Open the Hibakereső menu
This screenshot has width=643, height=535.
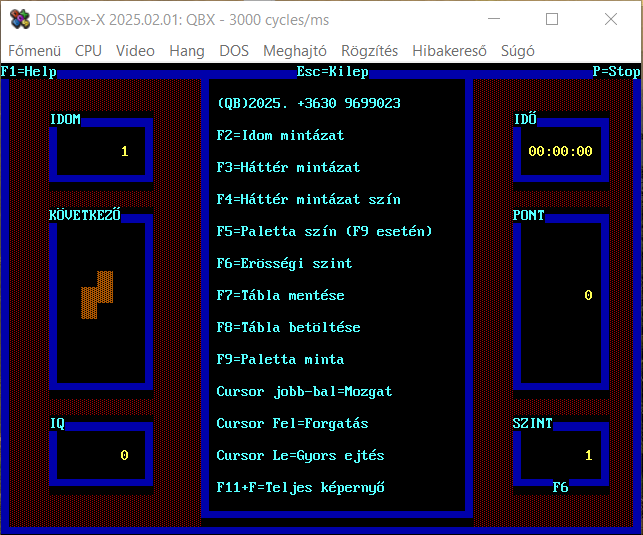(x=449, y=51)
